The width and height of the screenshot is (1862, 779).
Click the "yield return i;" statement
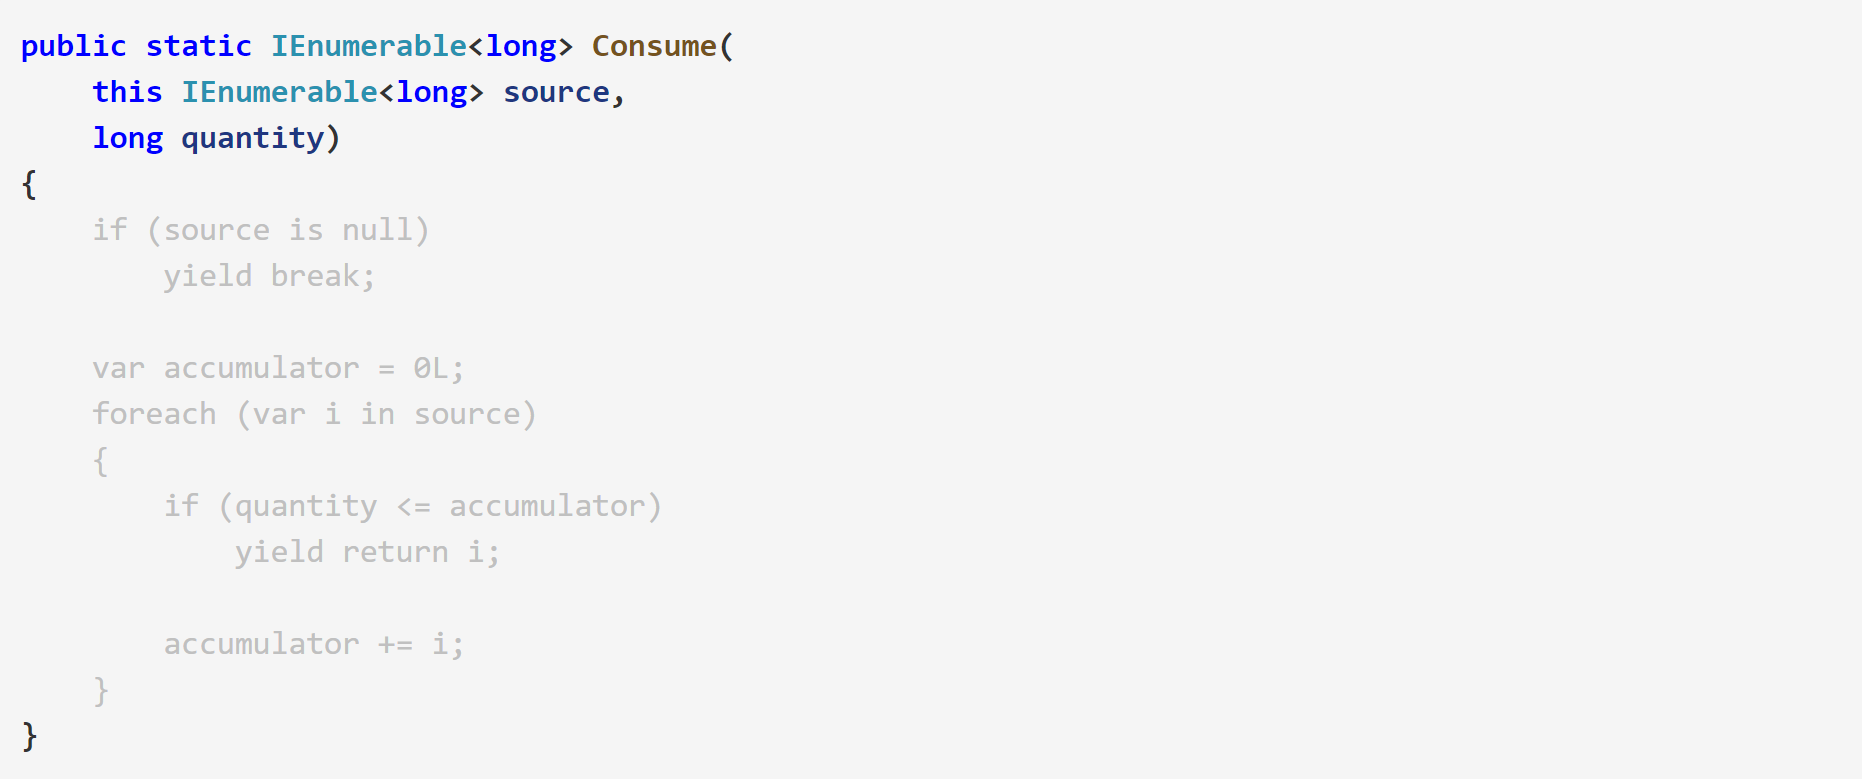(367, 552)
